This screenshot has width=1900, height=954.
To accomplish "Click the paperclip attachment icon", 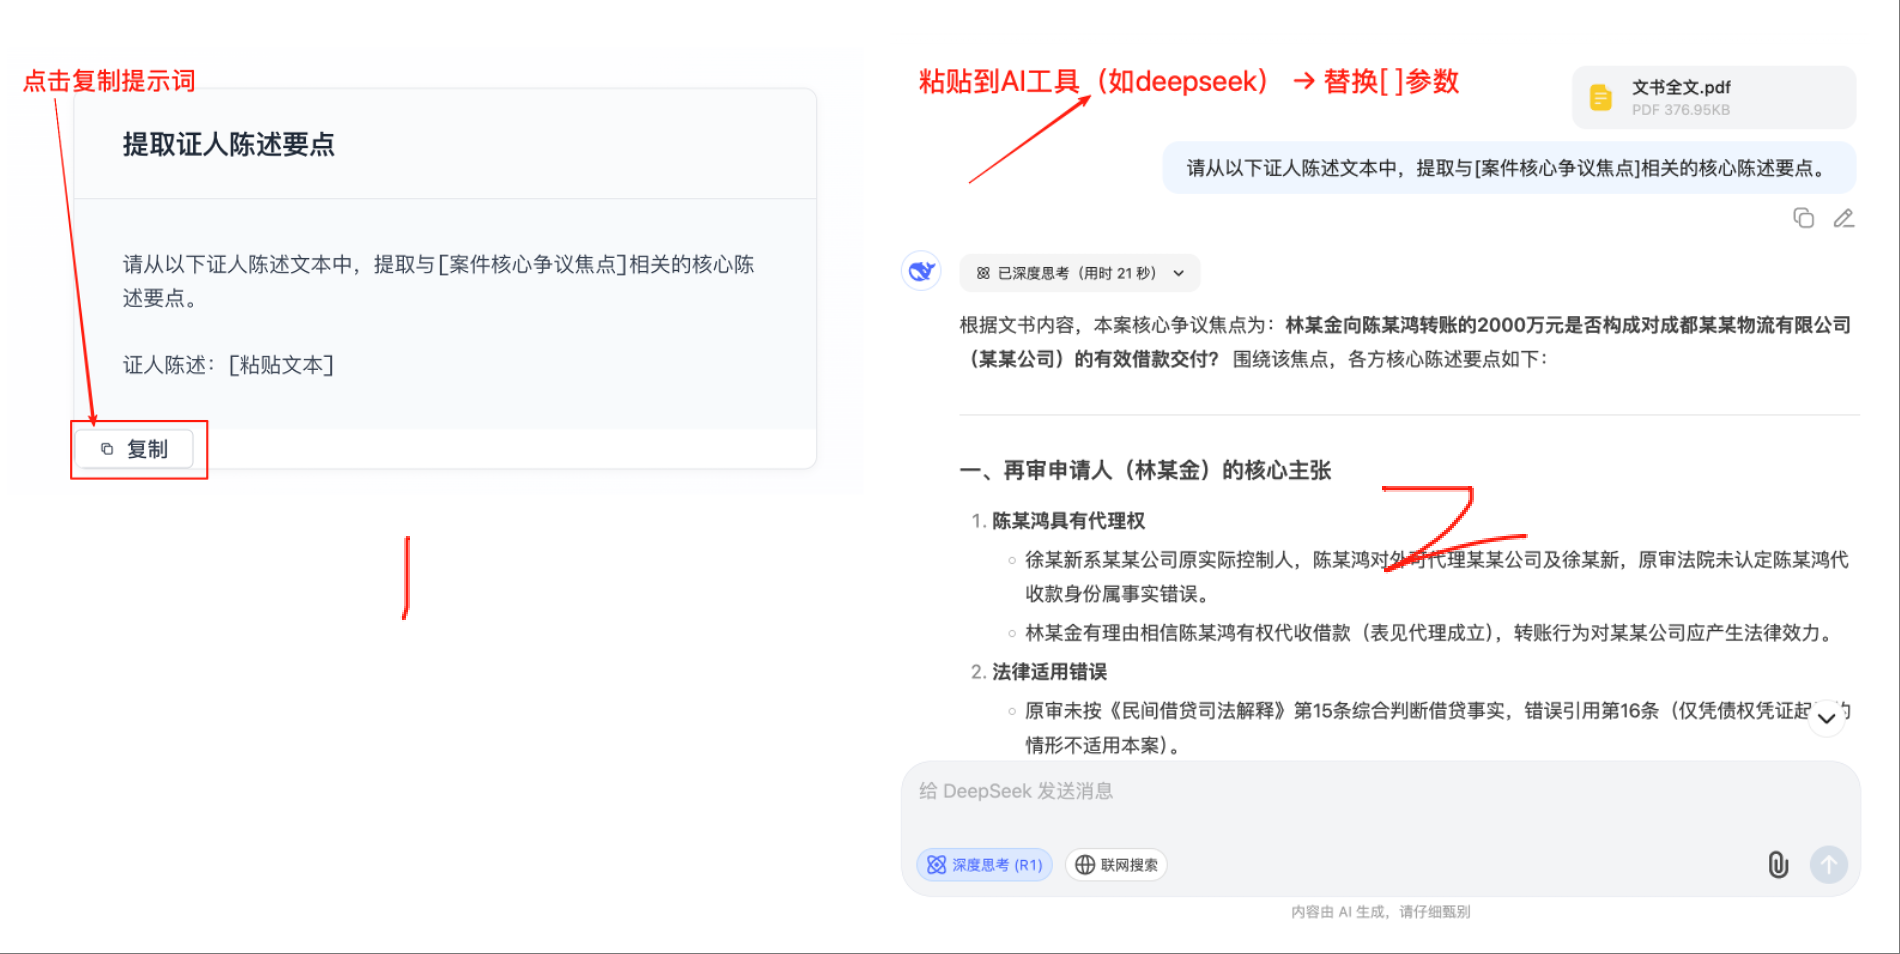I will coord(1777,864).
